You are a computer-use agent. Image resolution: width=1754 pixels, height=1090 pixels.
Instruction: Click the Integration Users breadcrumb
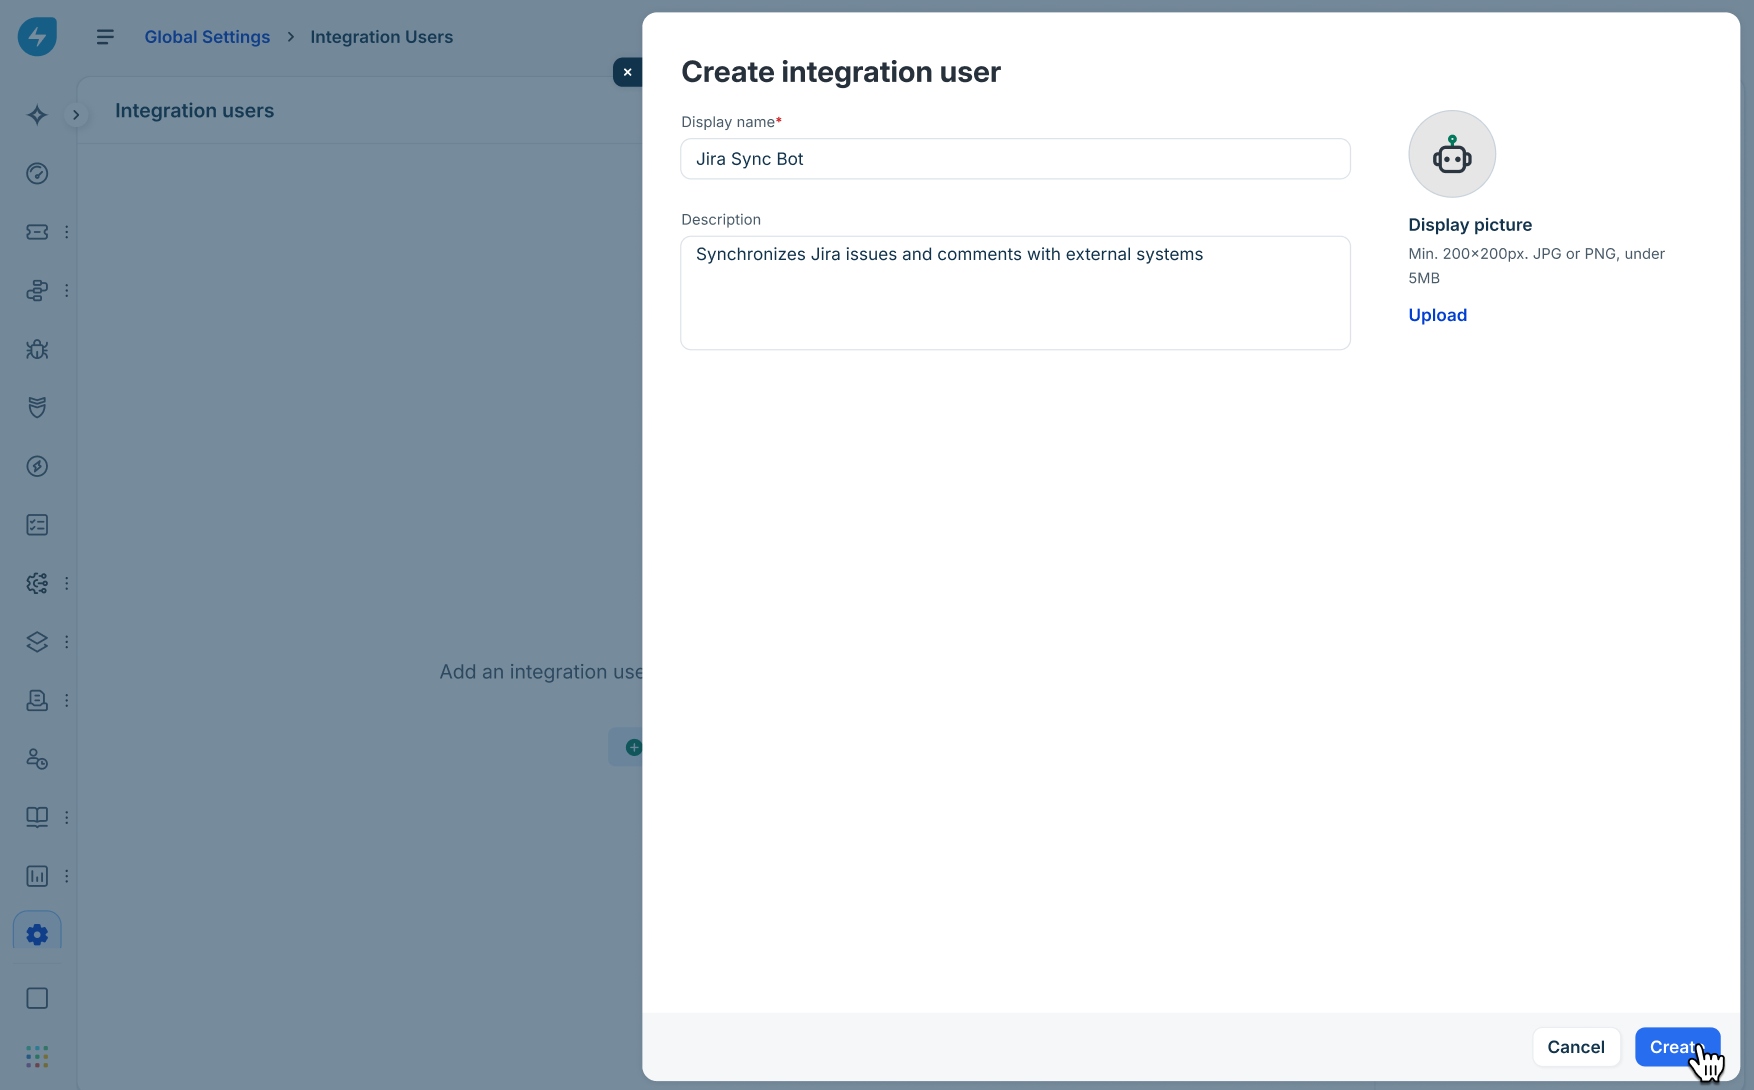381,37
